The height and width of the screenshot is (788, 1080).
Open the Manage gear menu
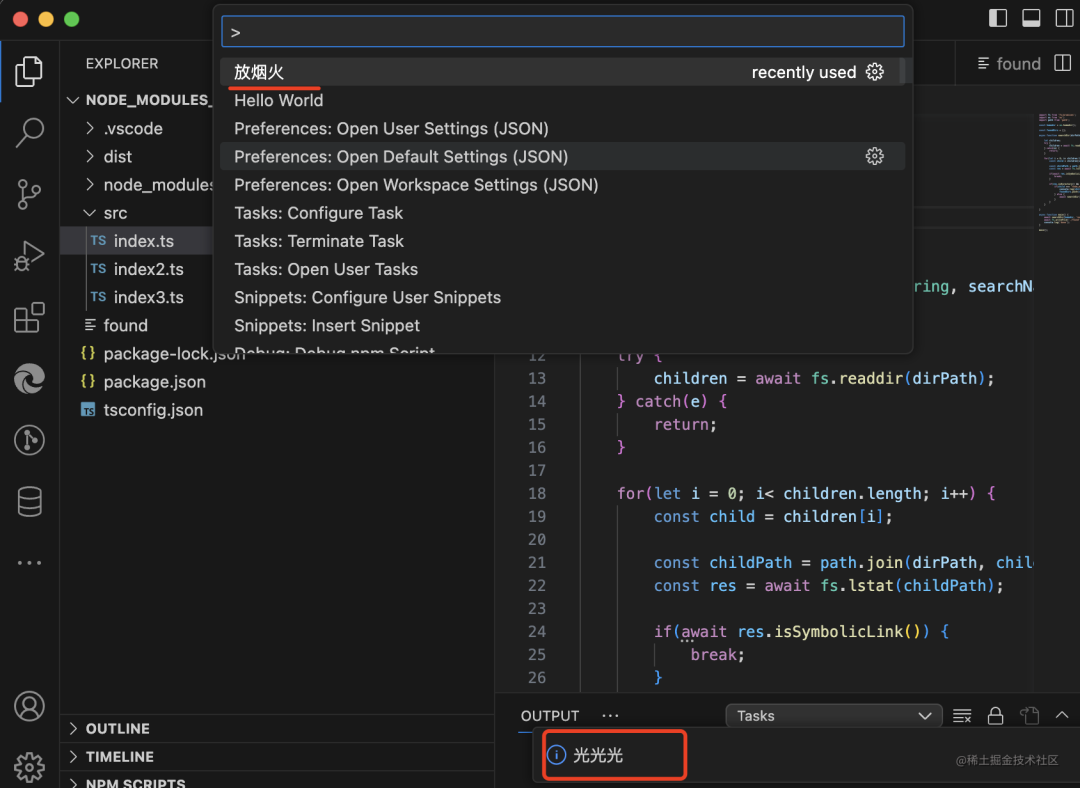click(x=29, y=767)
